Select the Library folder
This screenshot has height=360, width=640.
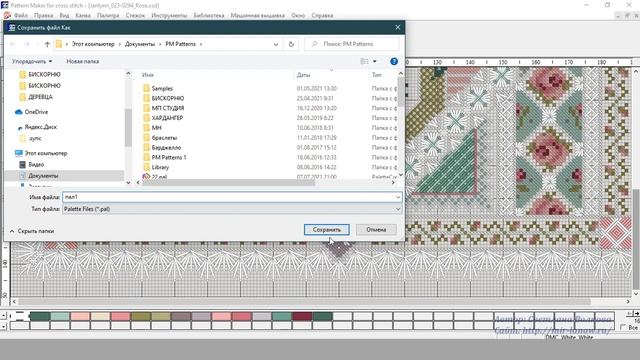click(160, 167)
